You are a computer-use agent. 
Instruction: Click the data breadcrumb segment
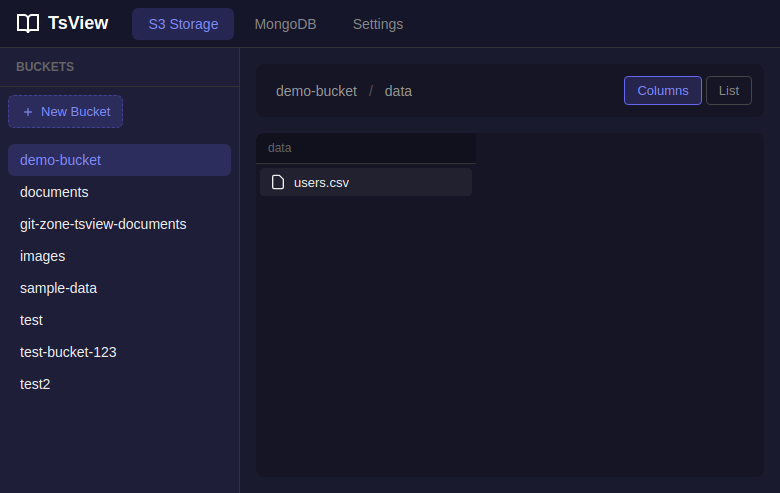click(398, 91)
